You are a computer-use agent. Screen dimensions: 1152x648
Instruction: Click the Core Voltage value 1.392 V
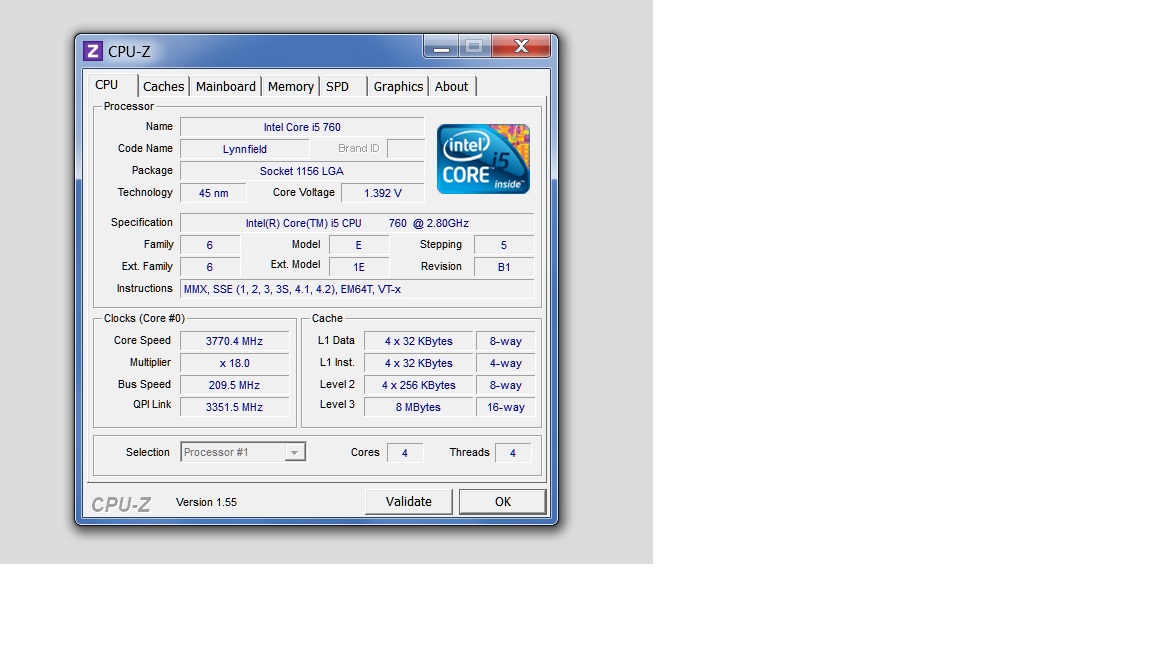(x=383, y=193)
